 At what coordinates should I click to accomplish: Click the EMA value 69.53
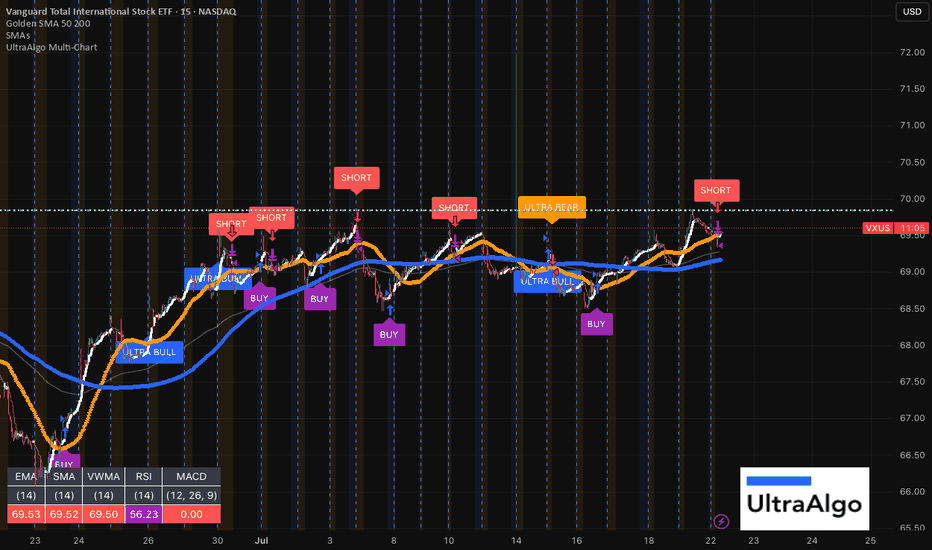click(x=26, y=514)
